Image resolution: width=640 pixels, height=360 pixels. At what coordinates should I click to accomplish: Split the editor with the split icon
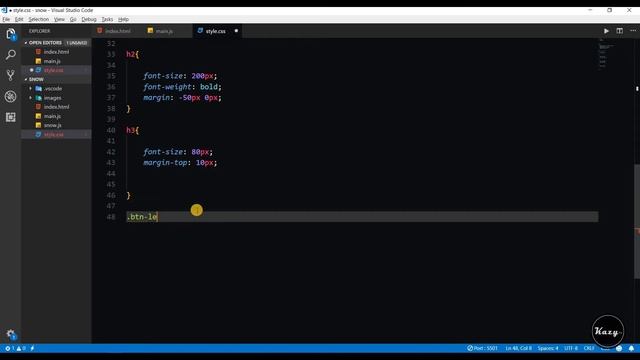[x=620, y=31]
